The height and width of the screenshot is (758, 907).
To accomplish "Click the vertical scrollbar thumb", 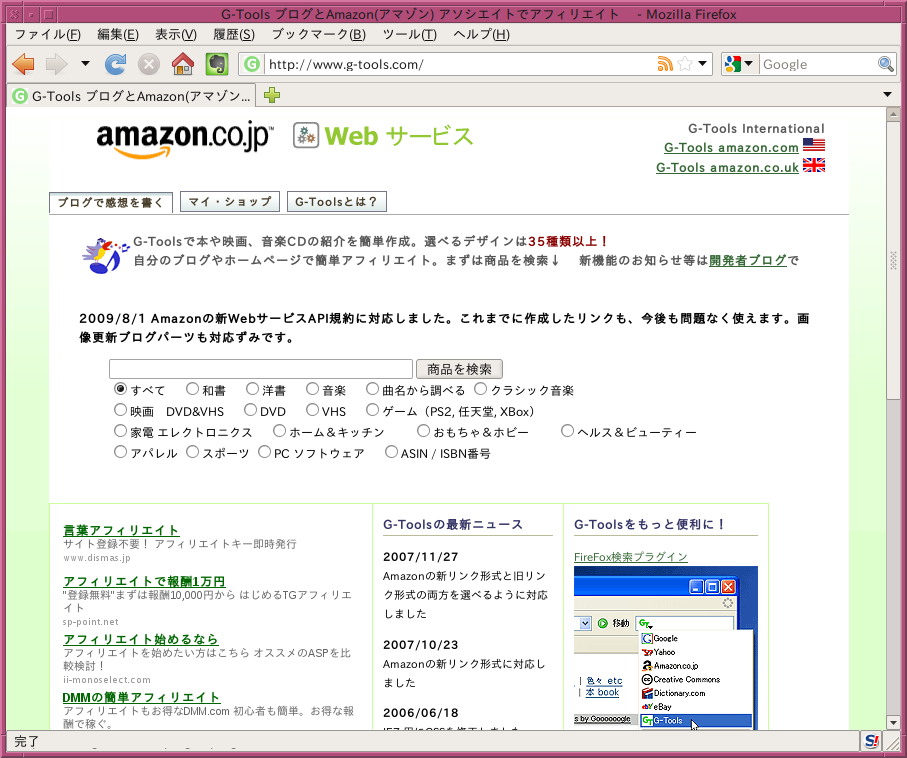I will point(893,261).
